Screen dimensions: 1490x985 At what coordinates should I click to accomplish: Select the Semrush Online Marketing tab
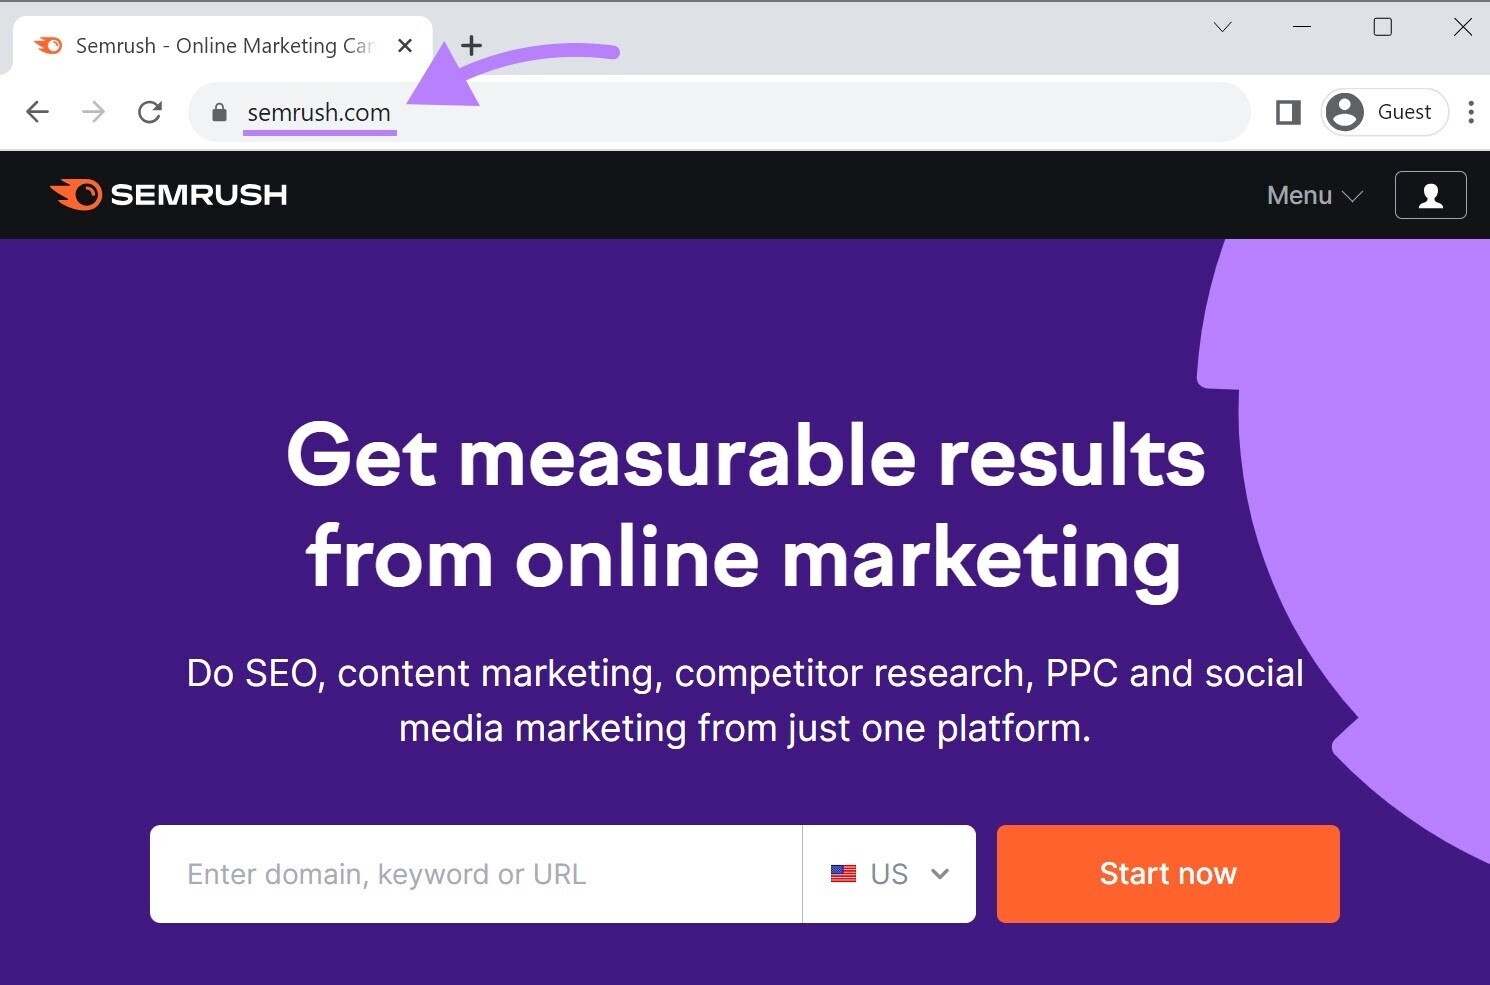pyautogui.click(x=222, y=46)
